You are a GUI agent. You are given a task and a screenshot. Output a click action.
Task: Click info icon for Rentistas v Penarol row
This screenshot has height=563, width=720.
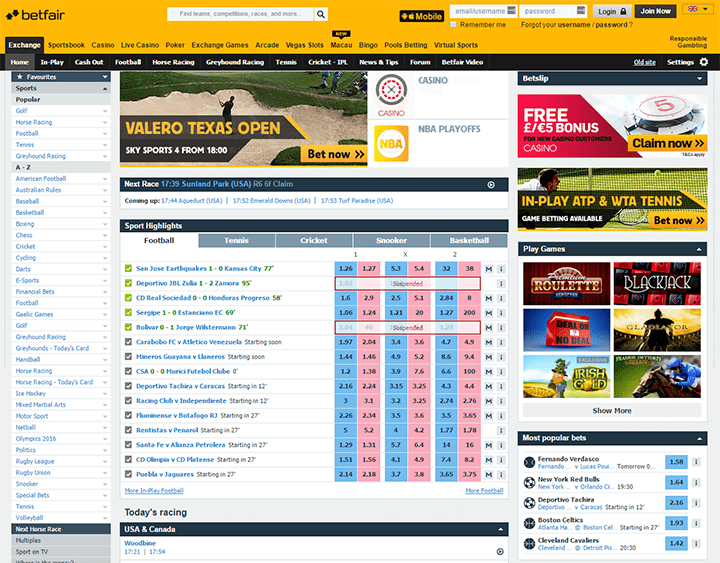[501, 431]
